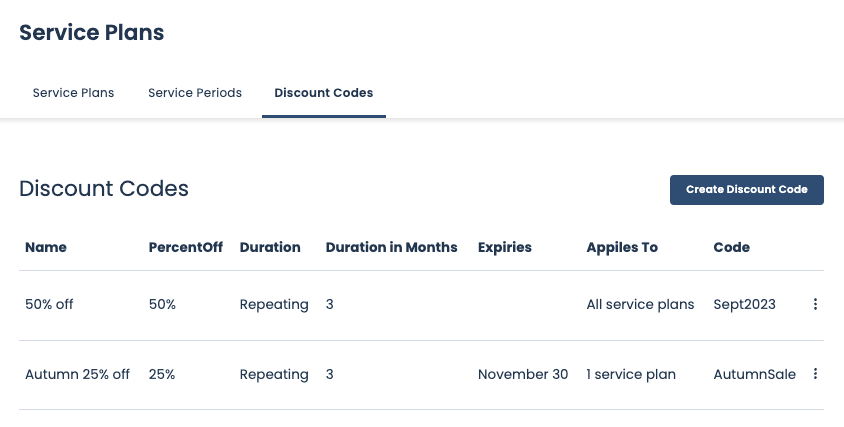The image size is (844, 427).
Task: Select the Autumn 25% off discount name
Action: coord(77,374)
